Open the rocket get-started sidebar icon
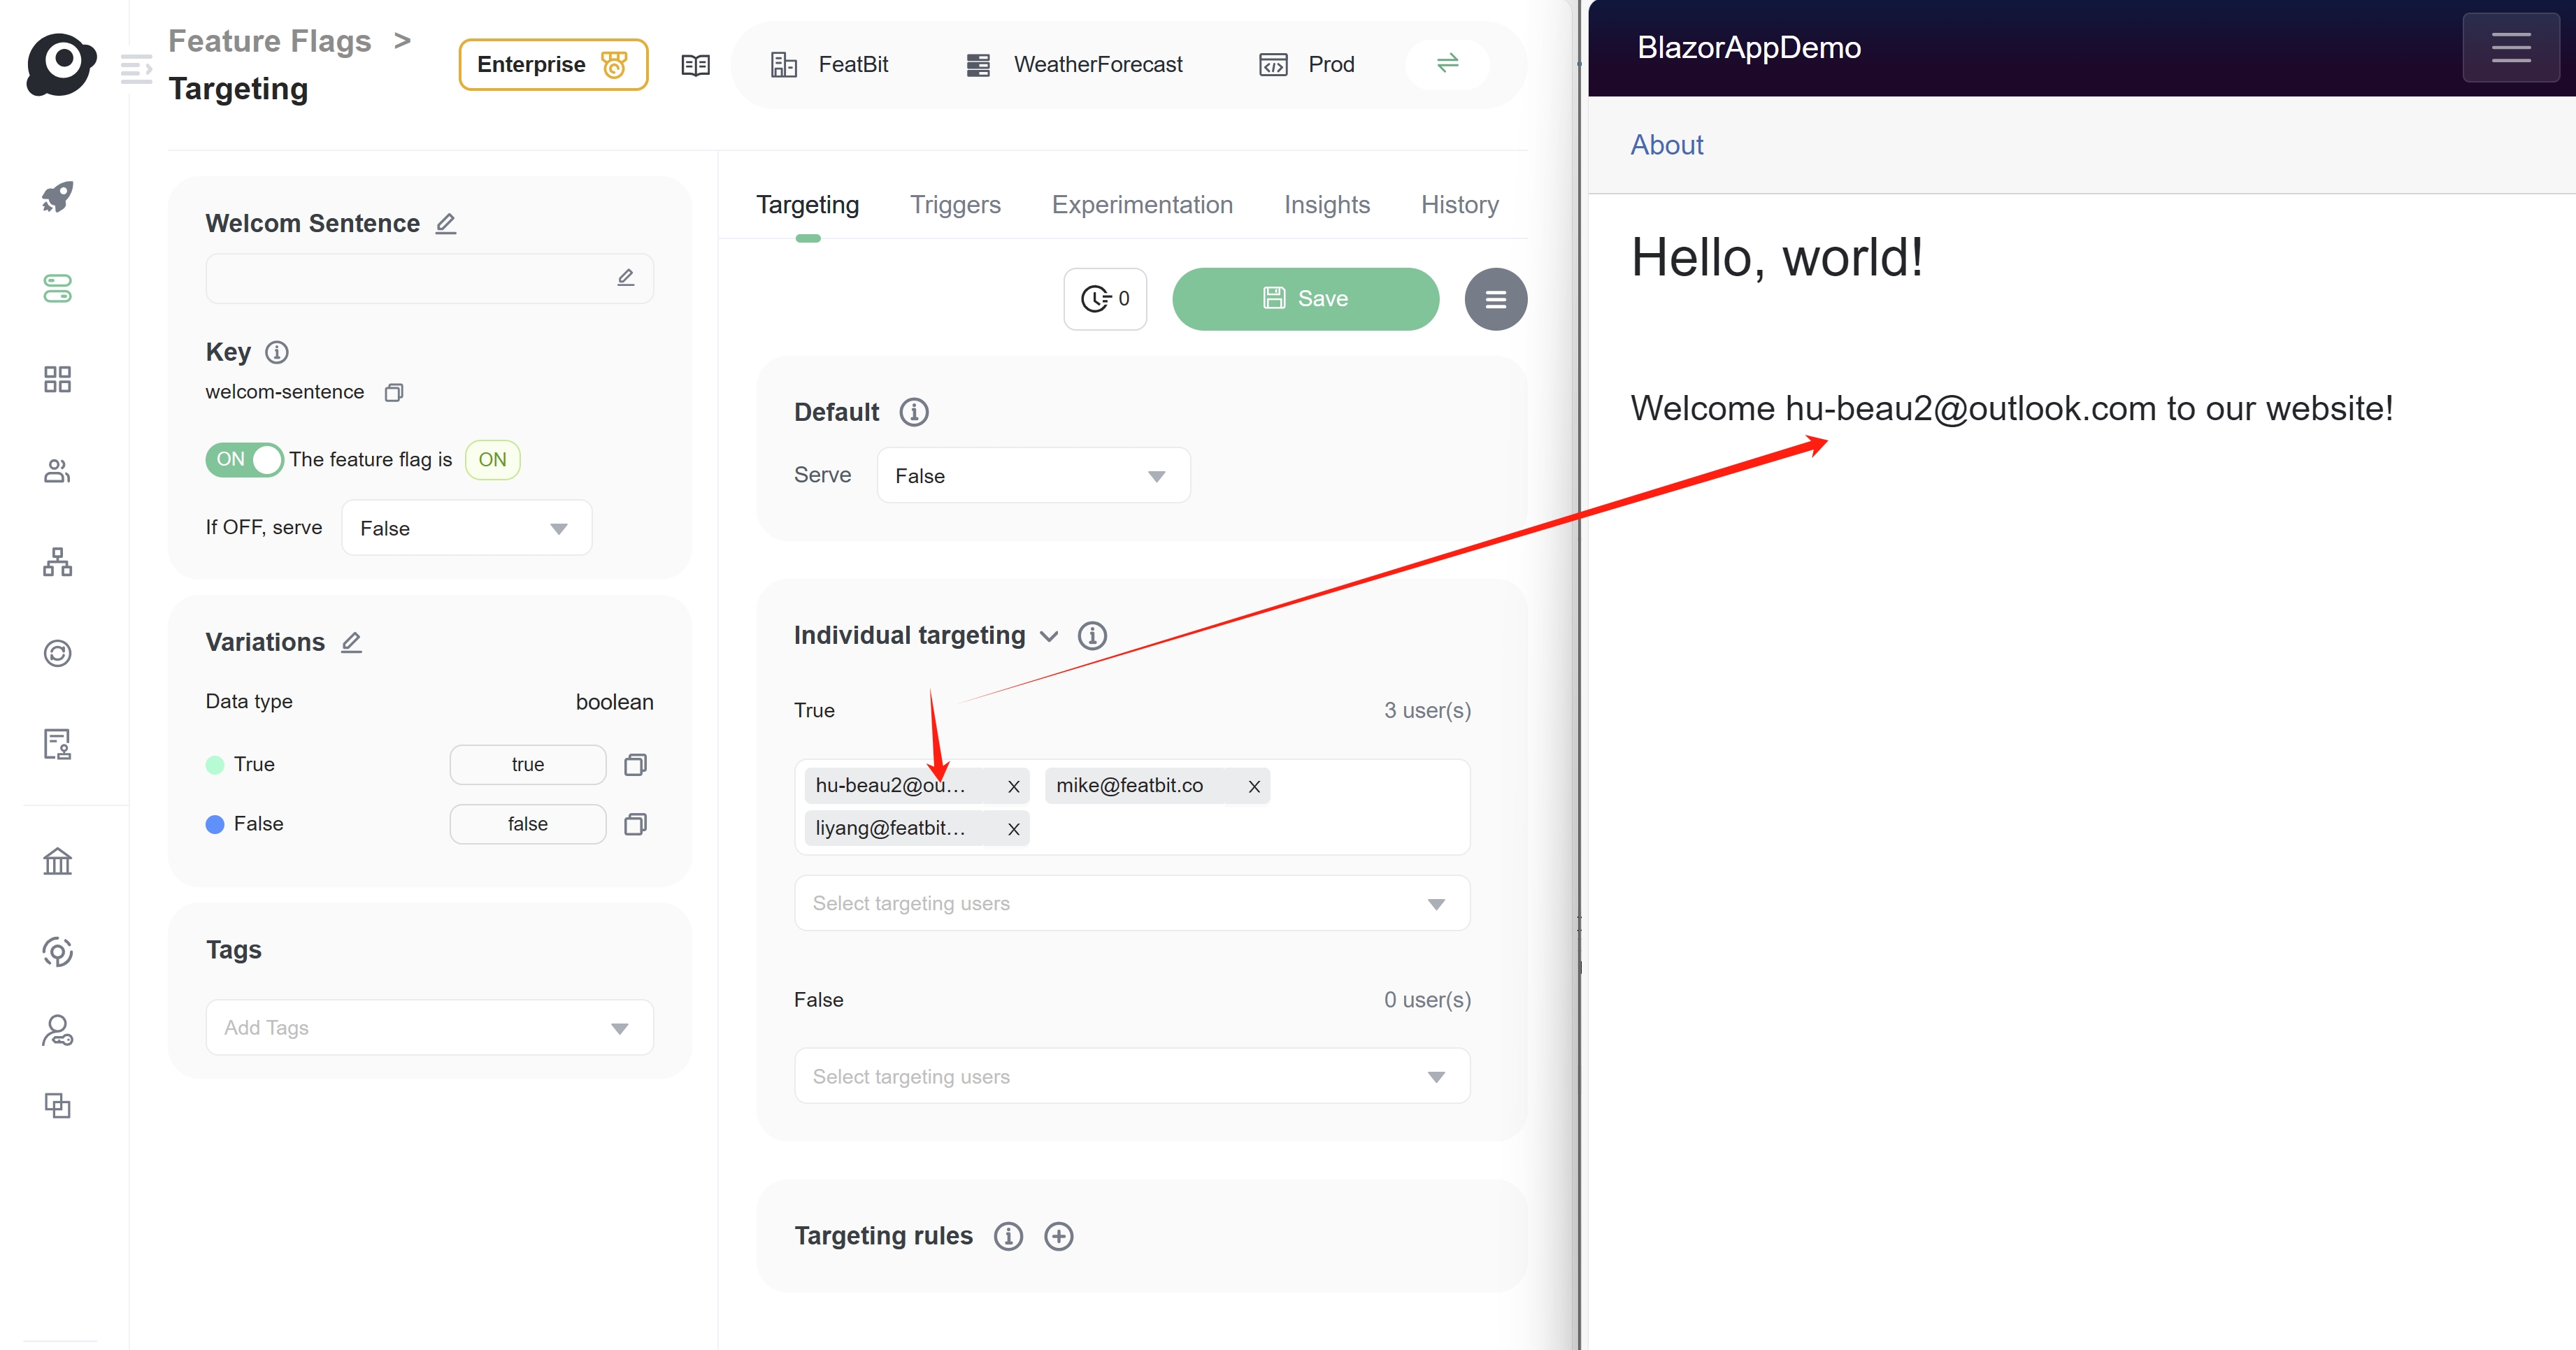 57,197
